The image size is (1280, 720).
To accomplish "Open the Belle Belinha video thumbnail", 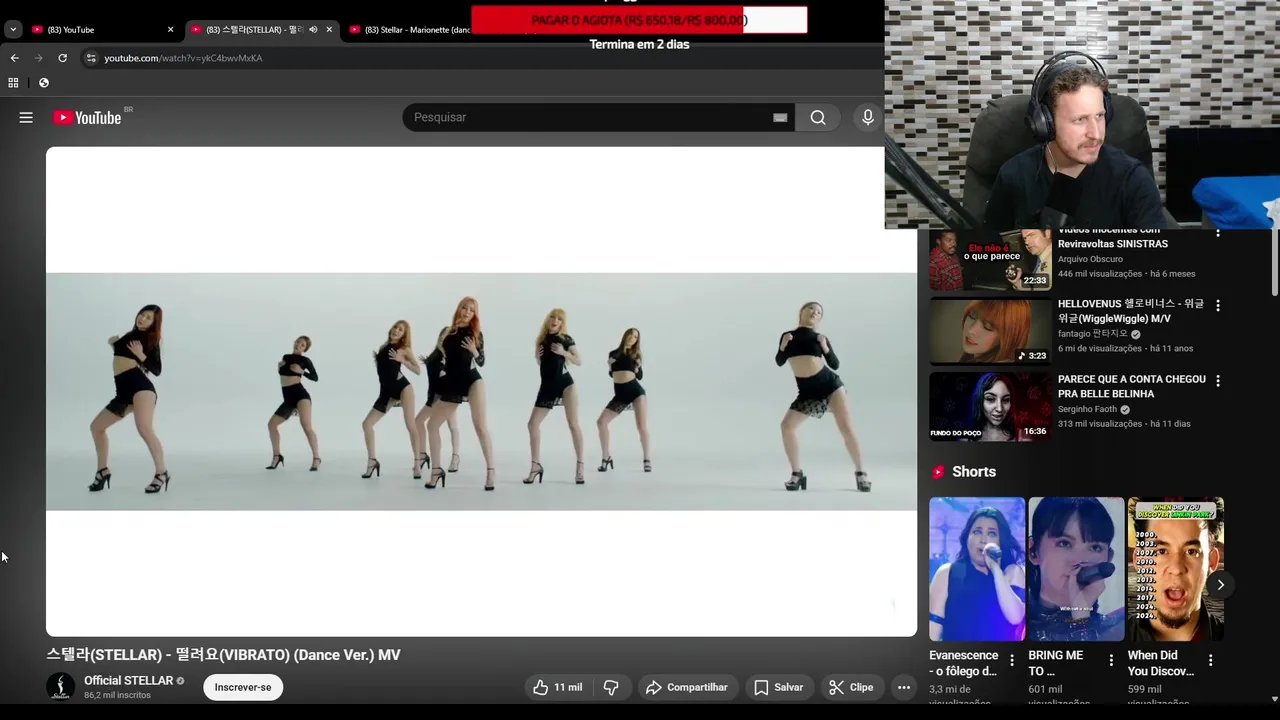I will pos(990,407).
